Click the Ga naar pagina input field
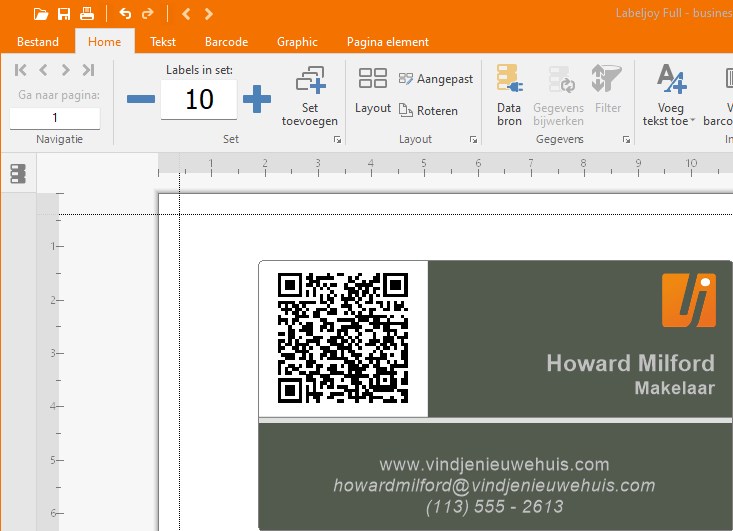The width and height of the screenshot is (733, 531). [55, 118]
